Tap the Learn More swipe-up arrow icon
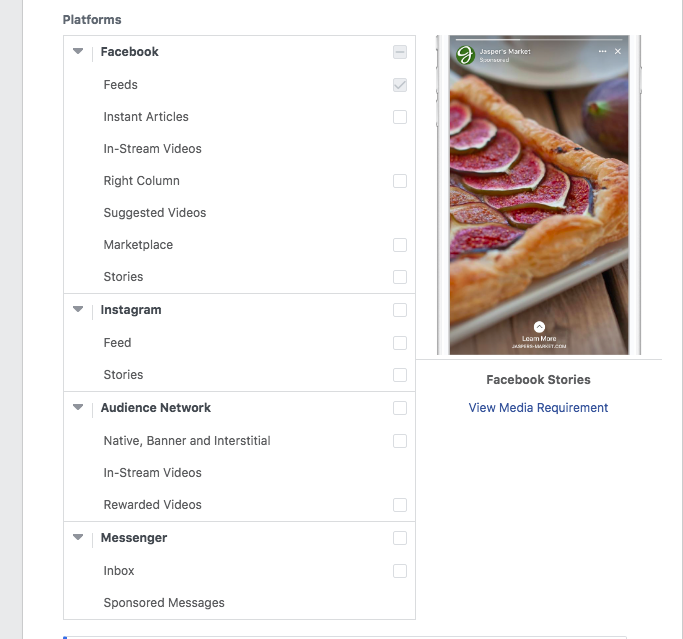This screenshot has width=683, height=639. tap(539, 327)
